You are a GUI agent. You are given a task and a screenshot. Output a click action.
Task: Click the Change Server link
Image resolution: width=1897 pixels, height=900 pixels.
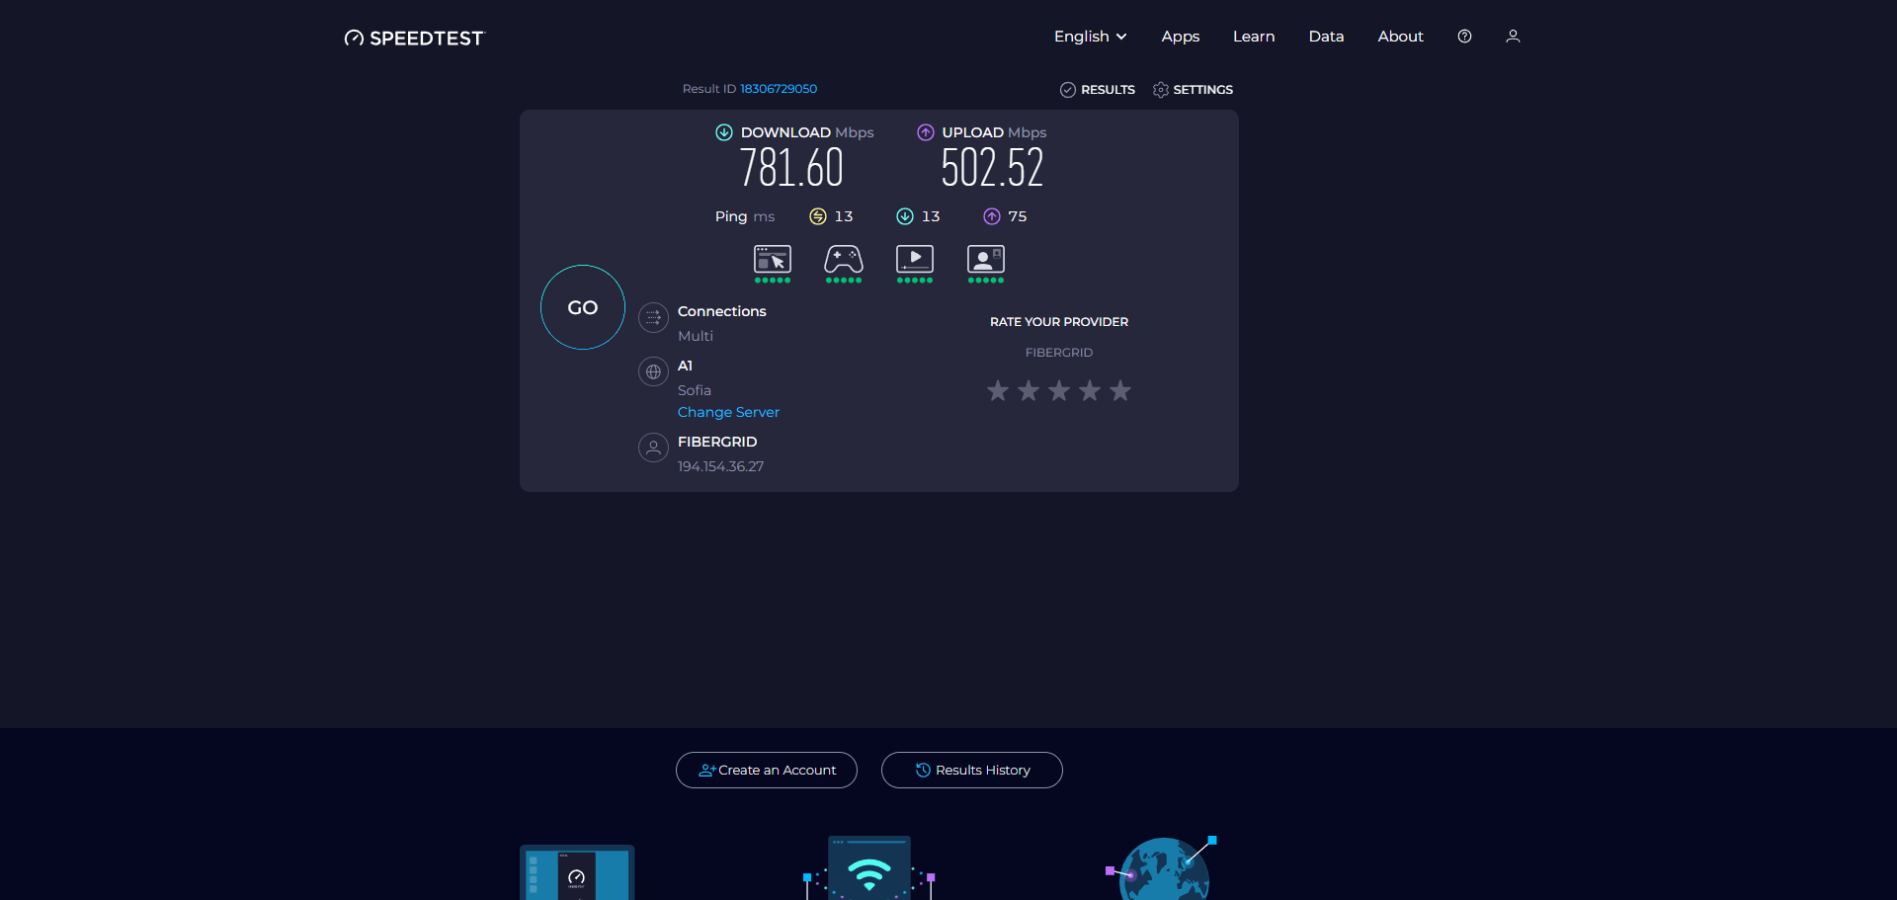coord(728,412)
